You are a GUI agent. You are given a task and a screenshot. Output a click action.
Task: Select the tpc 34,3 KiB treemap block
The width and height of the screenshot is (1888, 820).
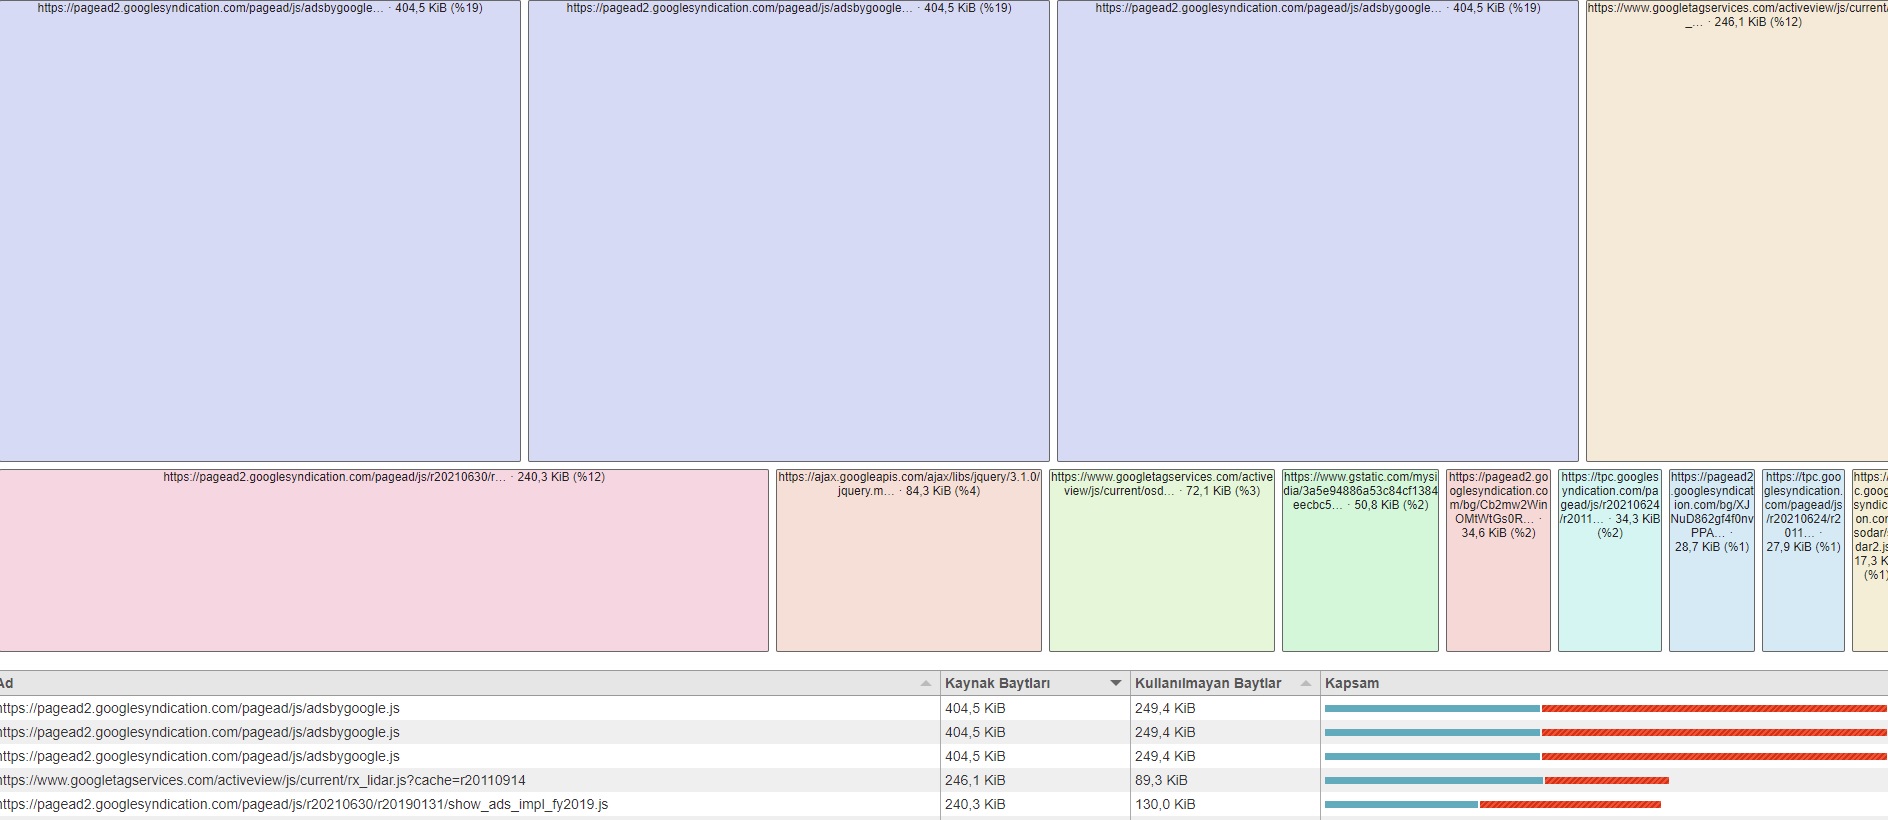pyautogui.click(x=1610, y=561)
